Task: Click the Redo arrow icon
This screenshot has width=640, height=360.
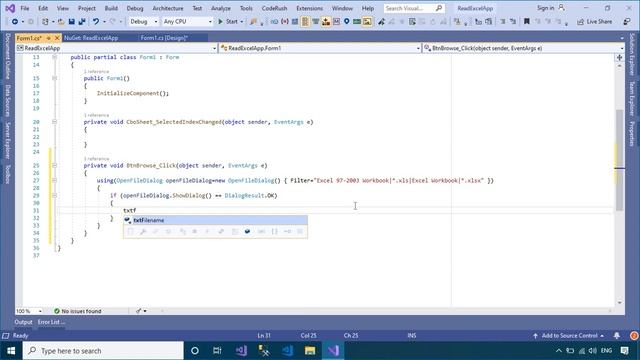Action: pos(112,22)
